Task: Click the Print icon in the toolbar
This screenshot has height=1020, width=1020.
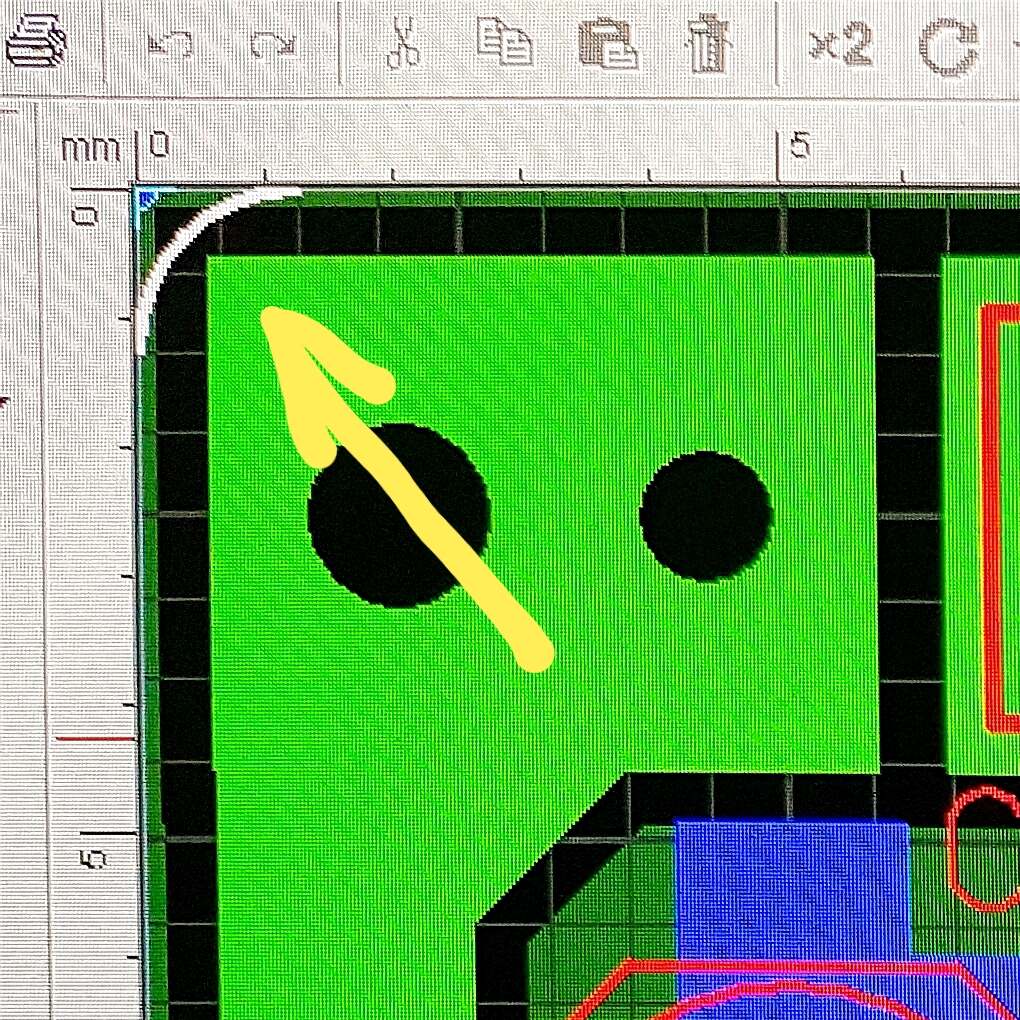Action: coord(36,40)
